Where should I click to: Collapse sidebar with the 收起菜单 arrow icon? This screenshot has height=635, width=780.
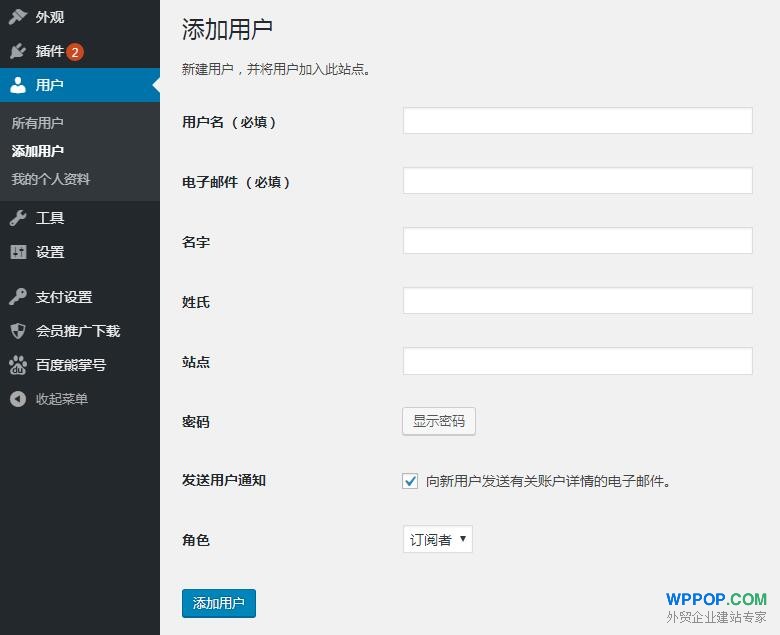click(x=18, y=399)
